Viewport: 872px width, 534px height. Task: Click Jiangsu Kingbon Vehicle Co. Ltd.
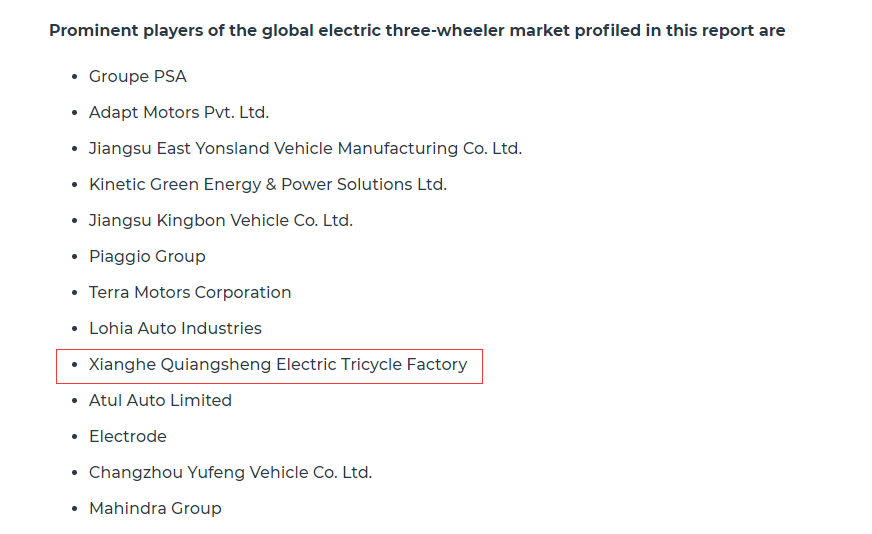click(x=221, y=220)
